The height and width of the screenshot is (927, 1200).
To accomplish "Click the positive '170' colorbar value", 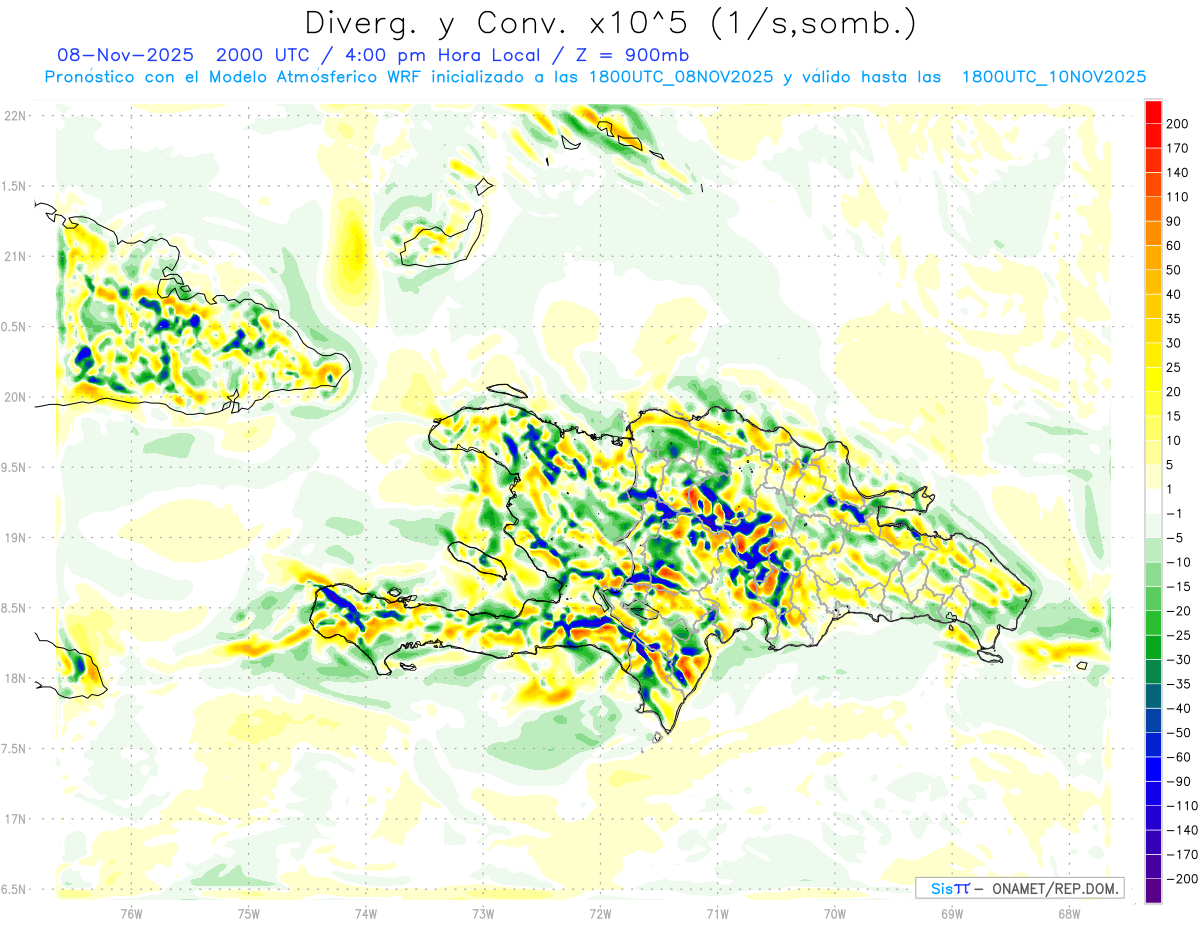I will click(1178, 148).
